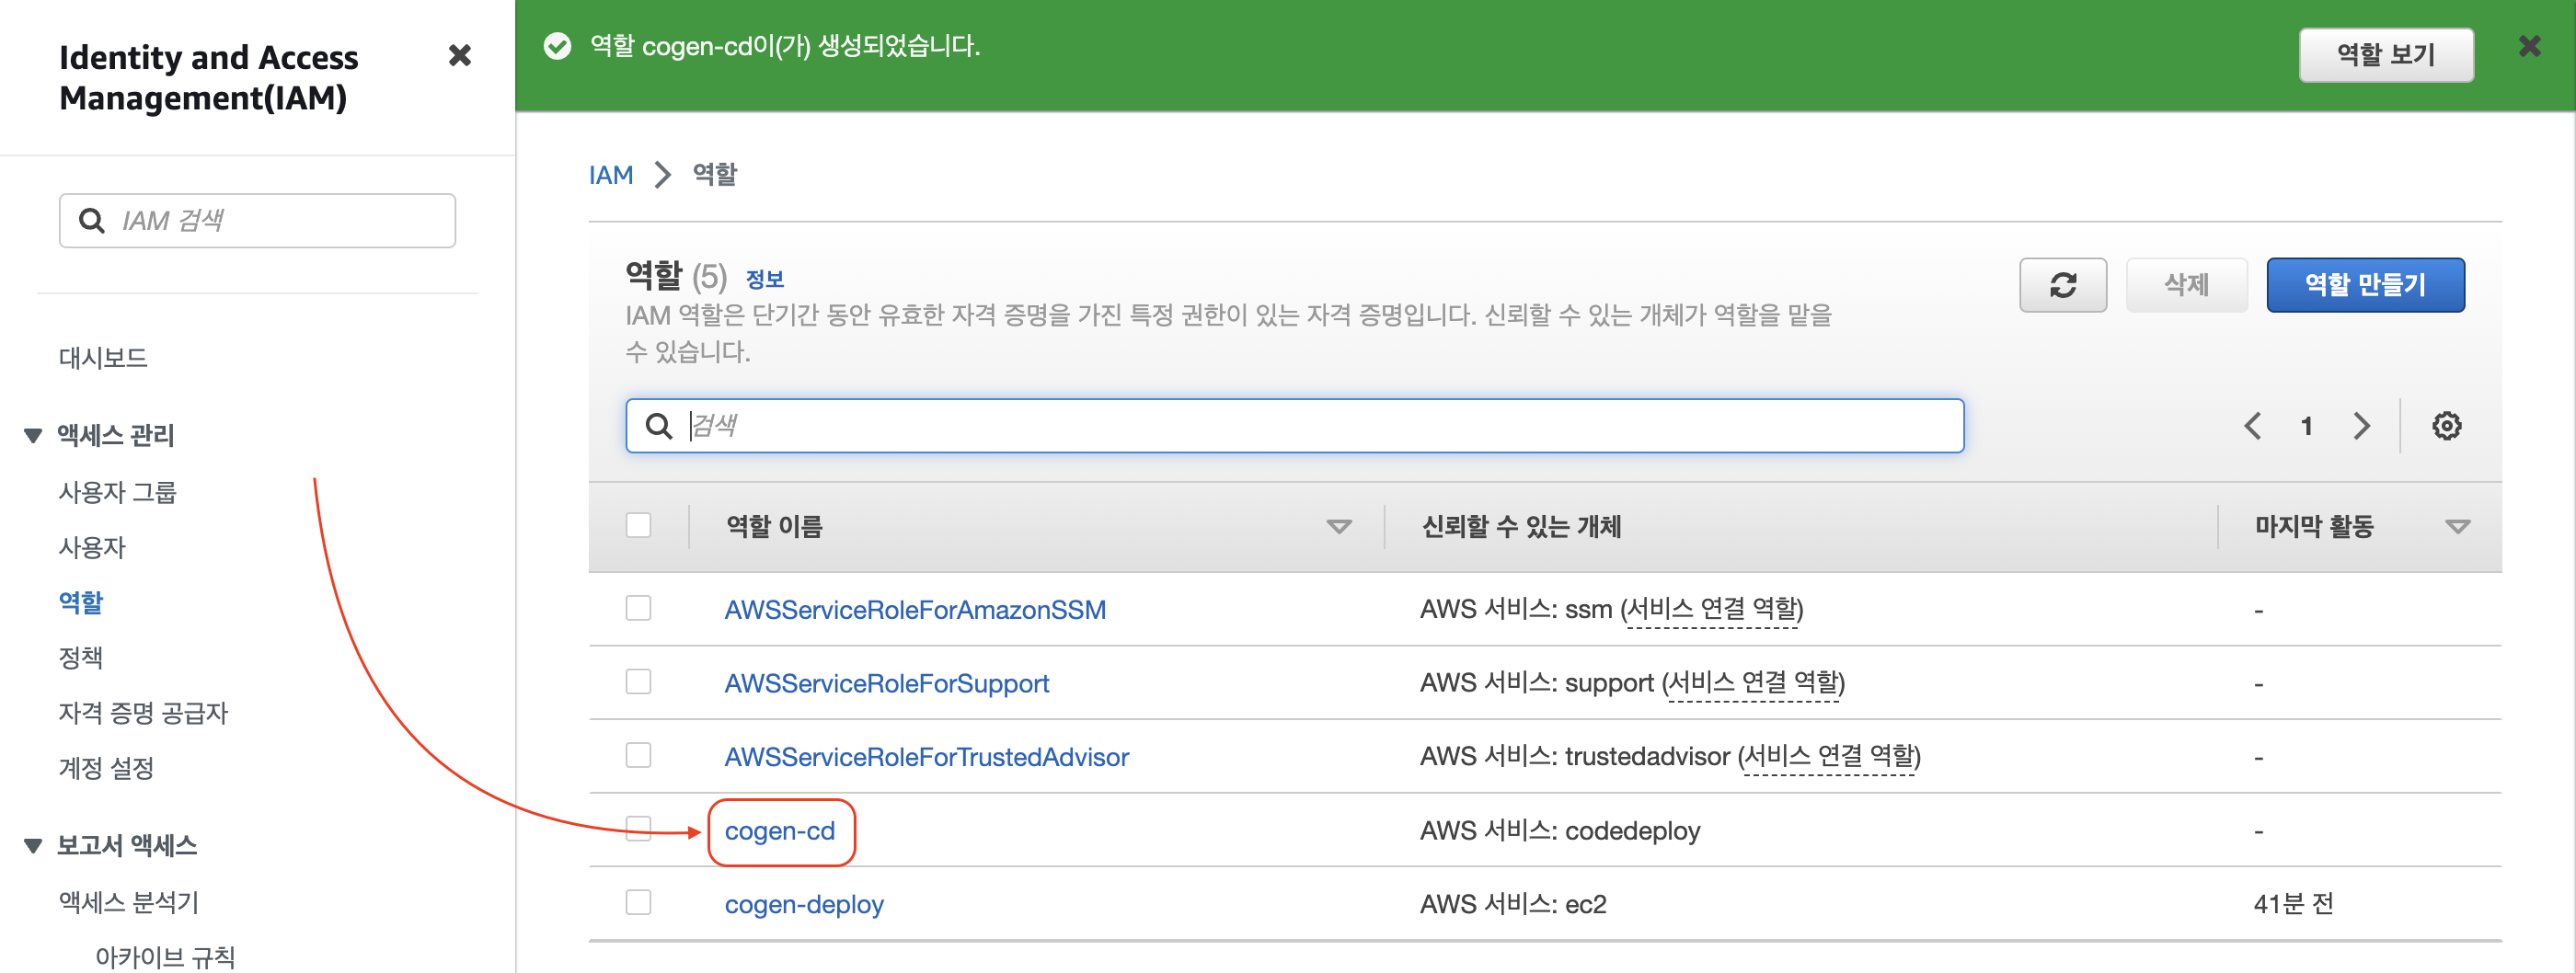Screen dimensions: 2576x973
Task: Open 정책 in the sidebar
Action: pos(81,657)
